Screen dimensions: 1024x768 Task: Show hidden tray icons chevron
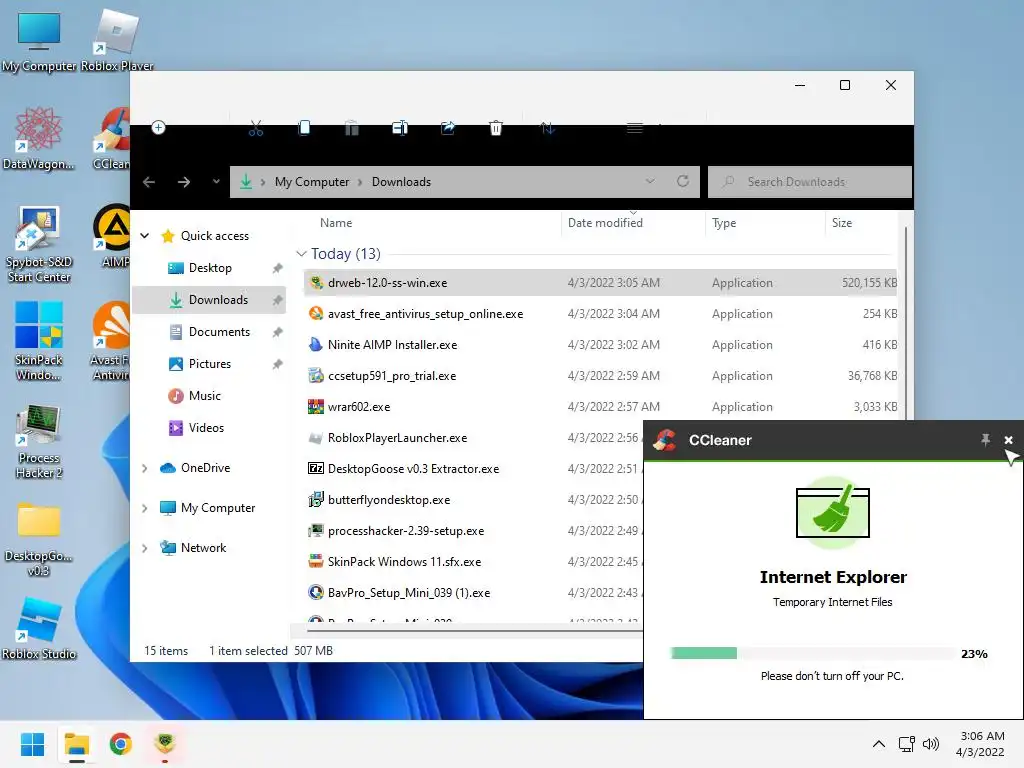(x=879, y=744)
